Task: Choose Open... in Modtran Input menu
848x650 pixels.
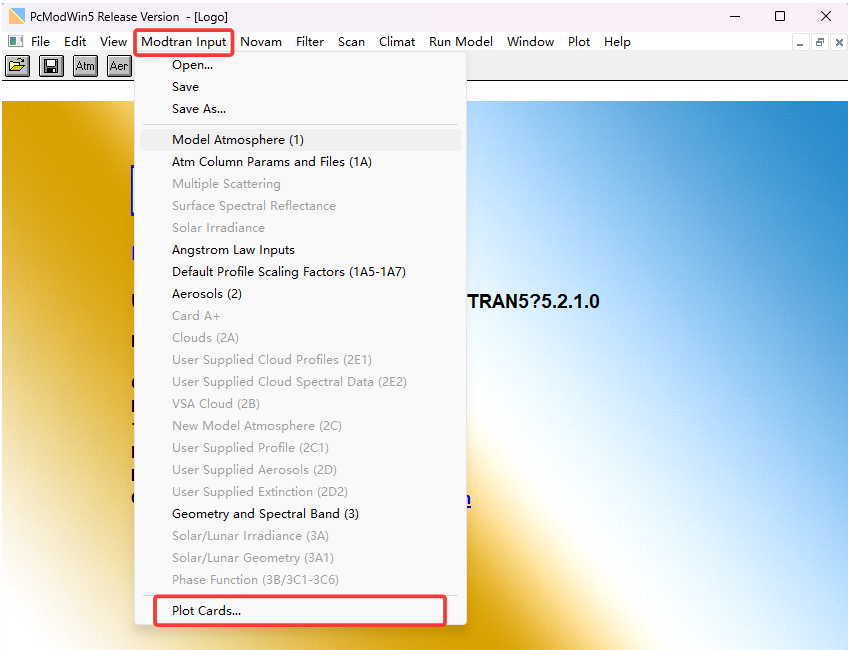Action: click(x=300, y=65)
